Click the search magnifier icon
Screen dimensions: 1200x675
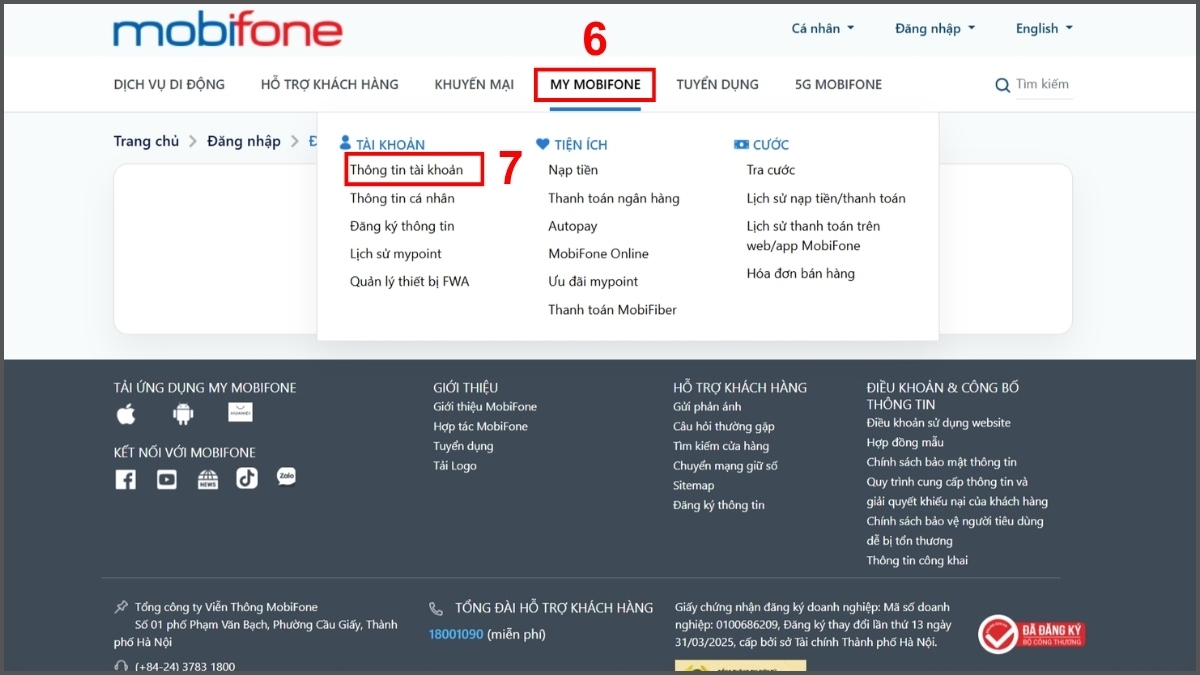[x=1002, y=86]
